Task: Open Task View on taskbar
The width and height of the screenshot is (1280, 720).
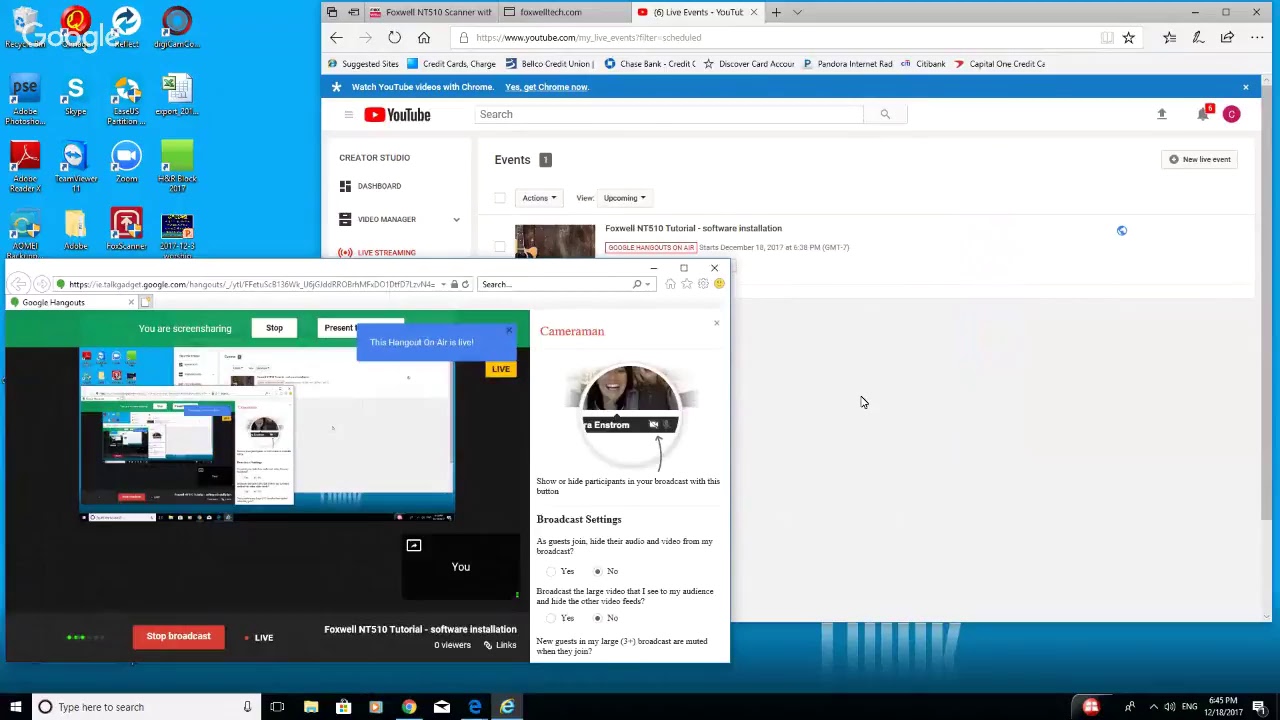Action: point(277,707)
